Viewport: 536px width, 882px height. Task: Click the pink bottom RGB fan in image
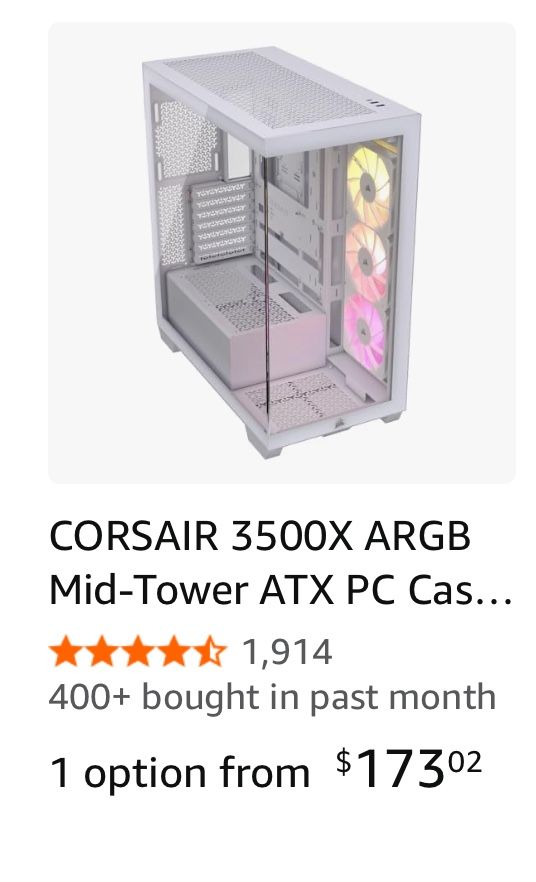tap(364, 332)
